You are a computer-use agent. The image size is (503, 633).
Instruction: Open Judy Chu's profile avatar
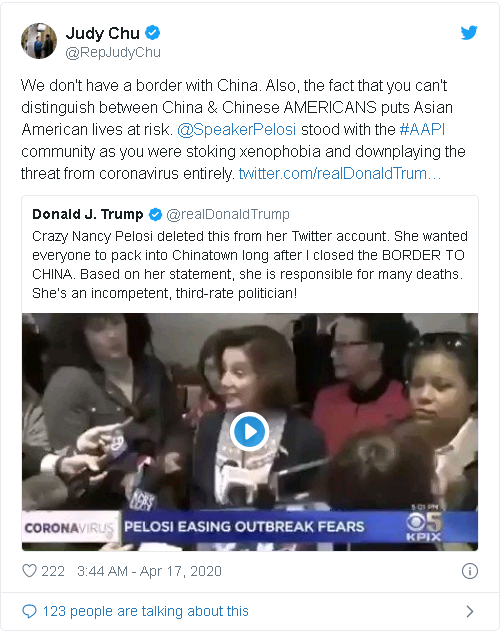coord(39,41)
